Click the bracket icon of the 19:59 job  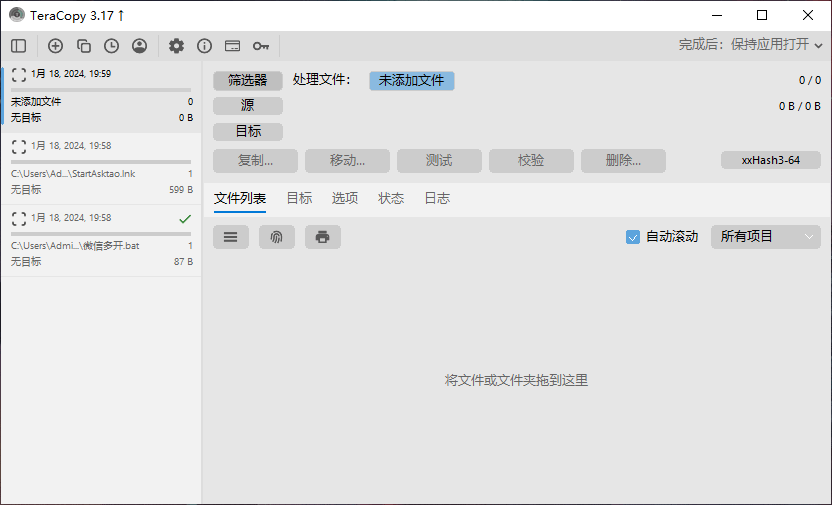(x=19, y=74)
